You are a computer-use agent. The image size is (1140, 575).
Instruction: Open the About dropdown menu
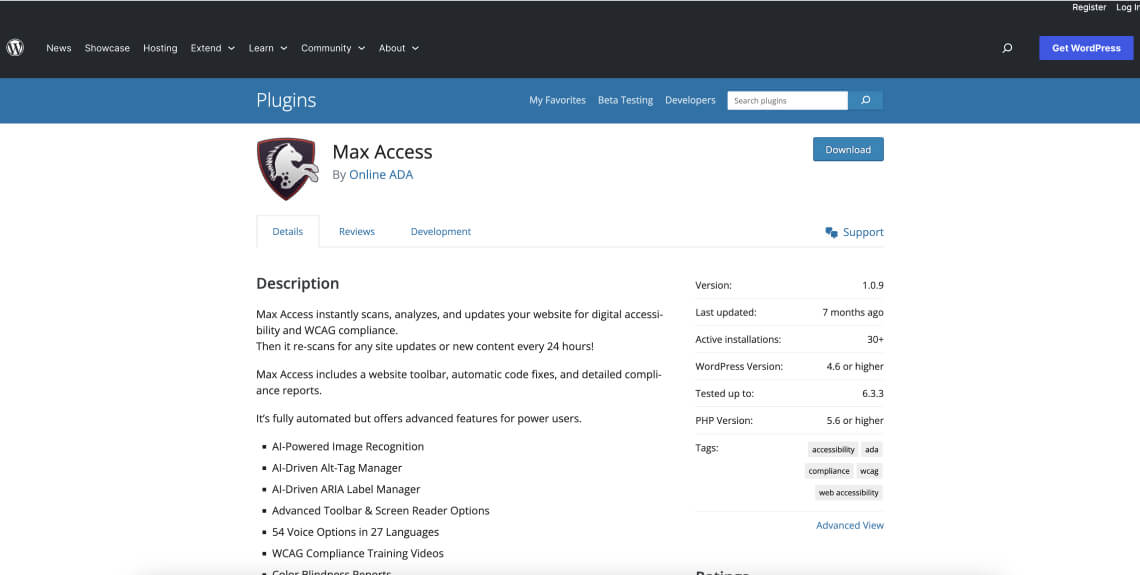398,48
